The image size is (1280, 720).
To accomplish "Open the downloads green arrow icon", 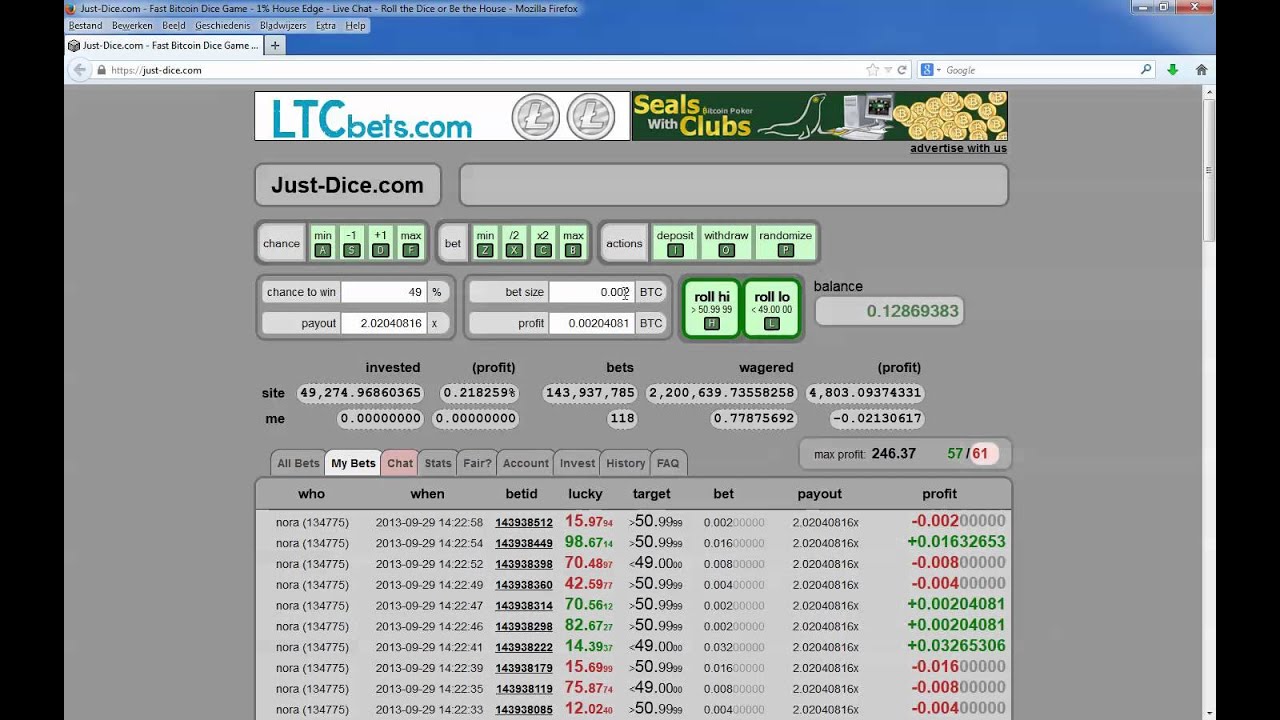I will (x=1173, y=70).
